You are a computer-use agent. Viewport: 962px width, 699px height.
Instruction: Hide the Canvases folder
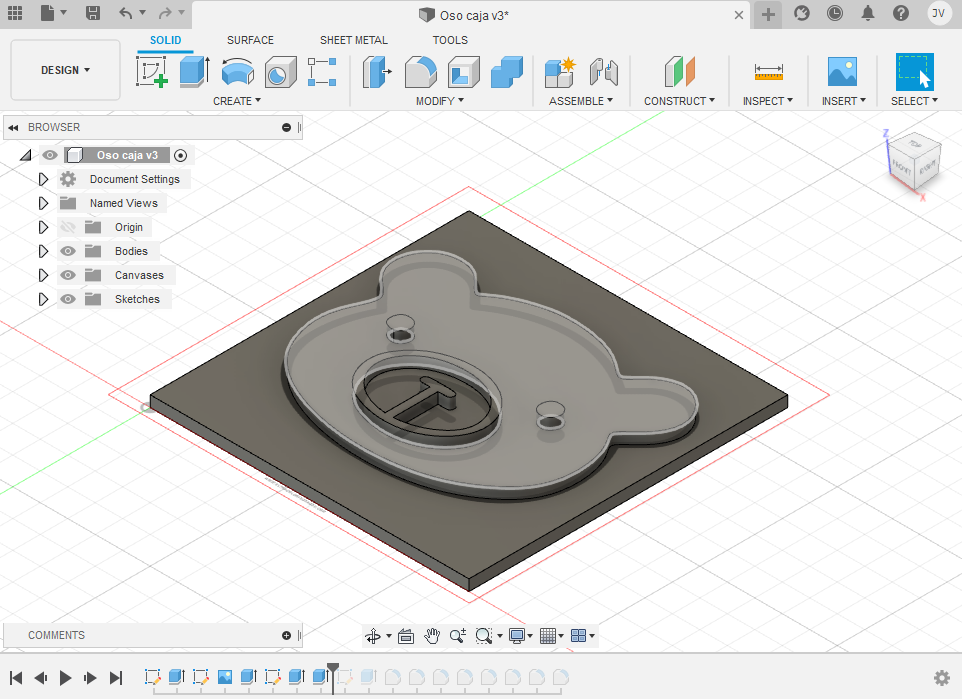point(67,275)
